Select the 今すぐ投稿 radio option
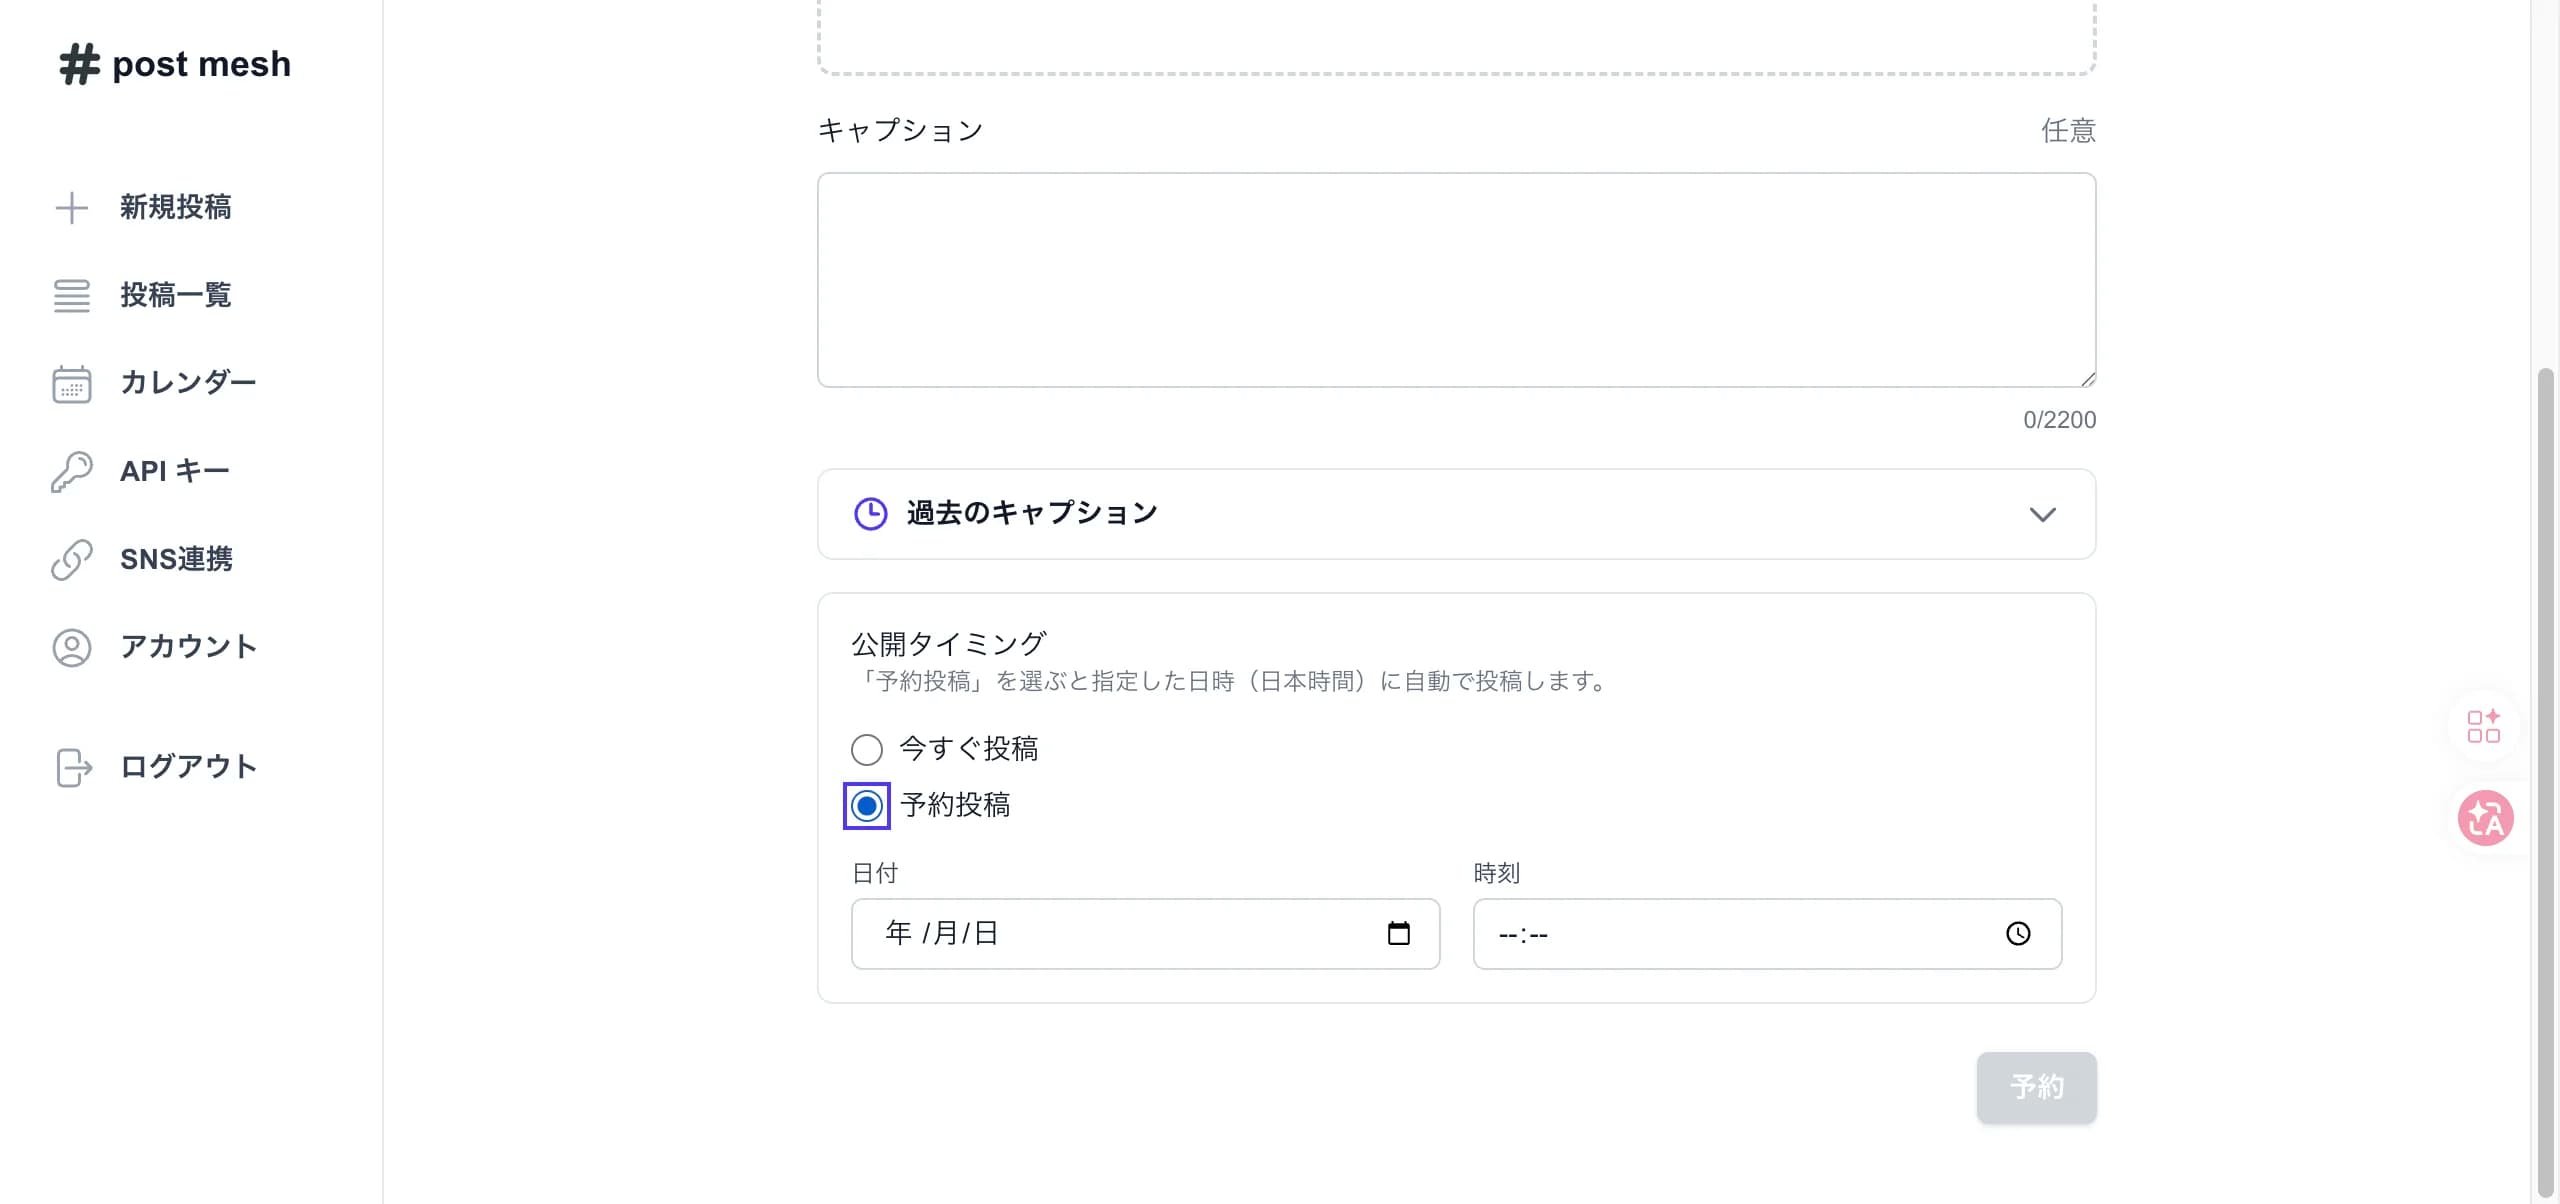2560x1204 pixels. click(866, 749)
